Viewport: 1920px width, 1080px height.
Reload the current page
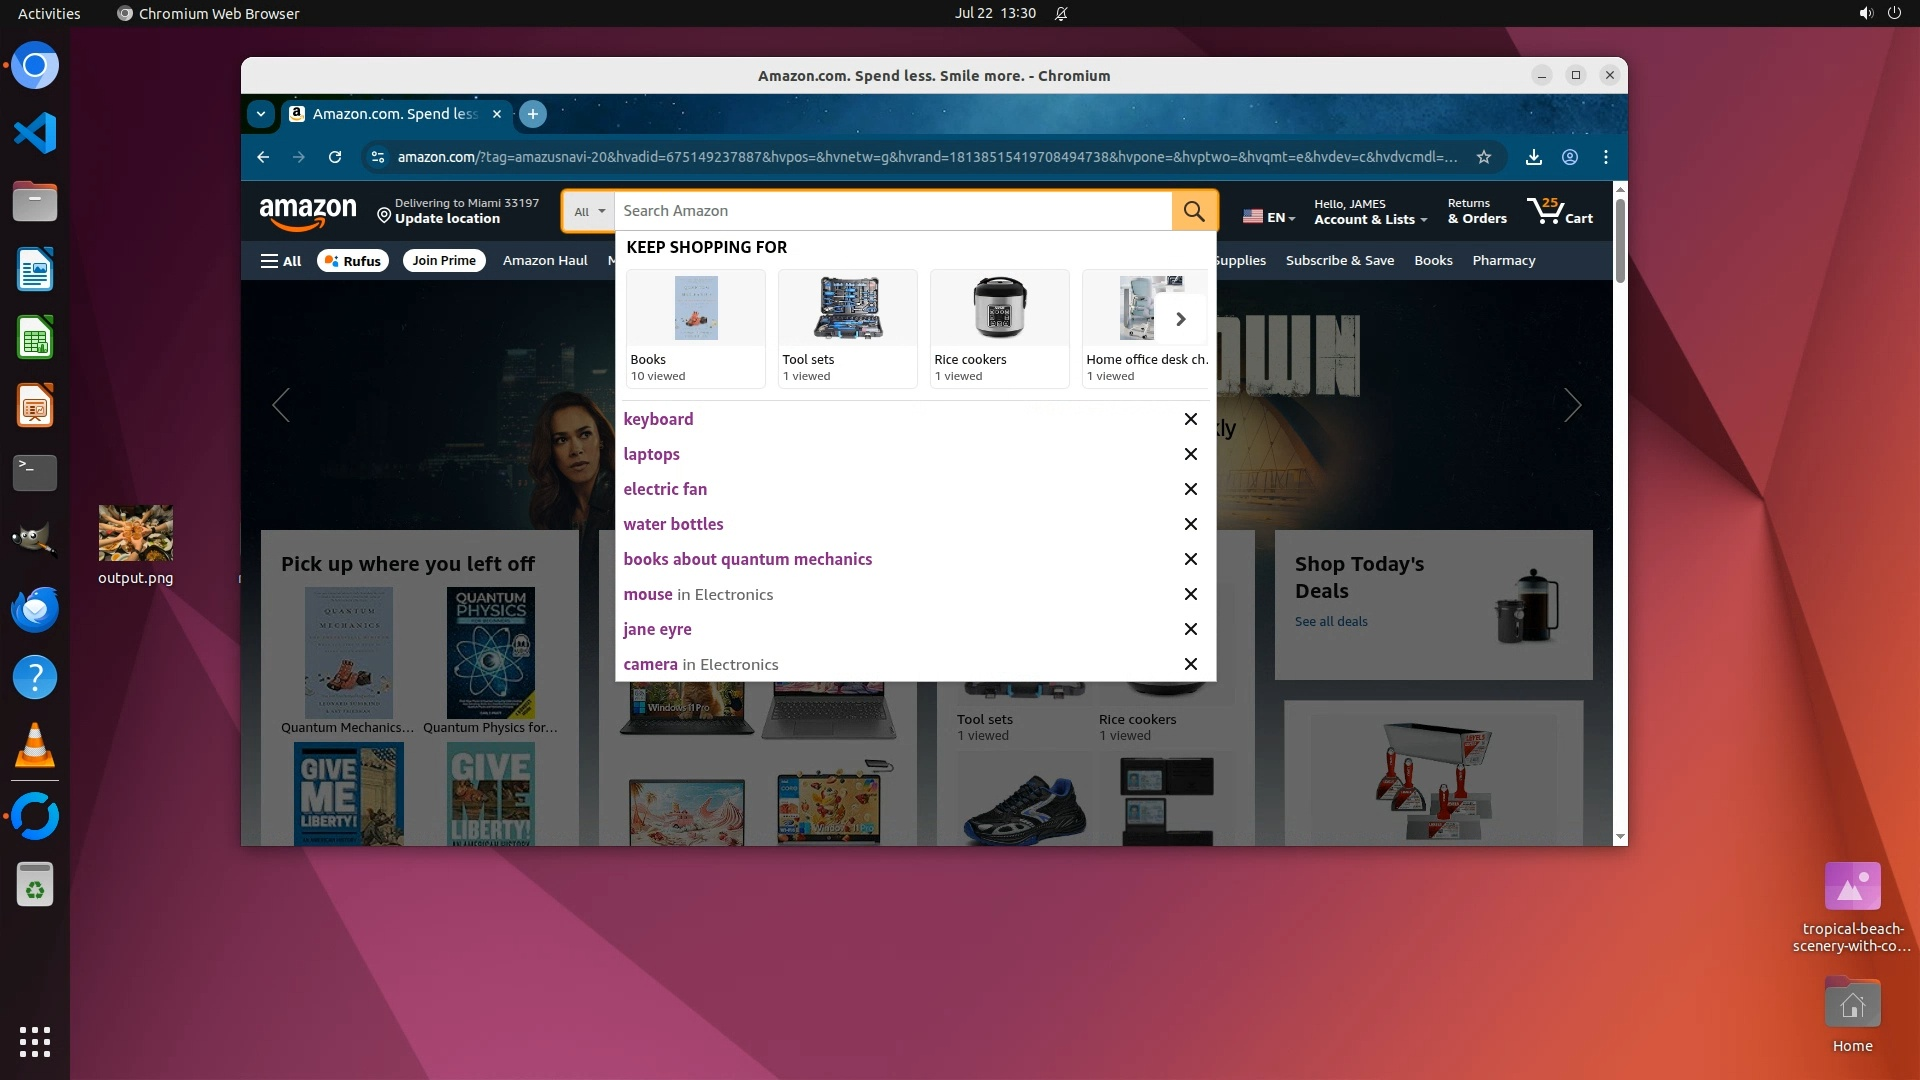(335, 157)
